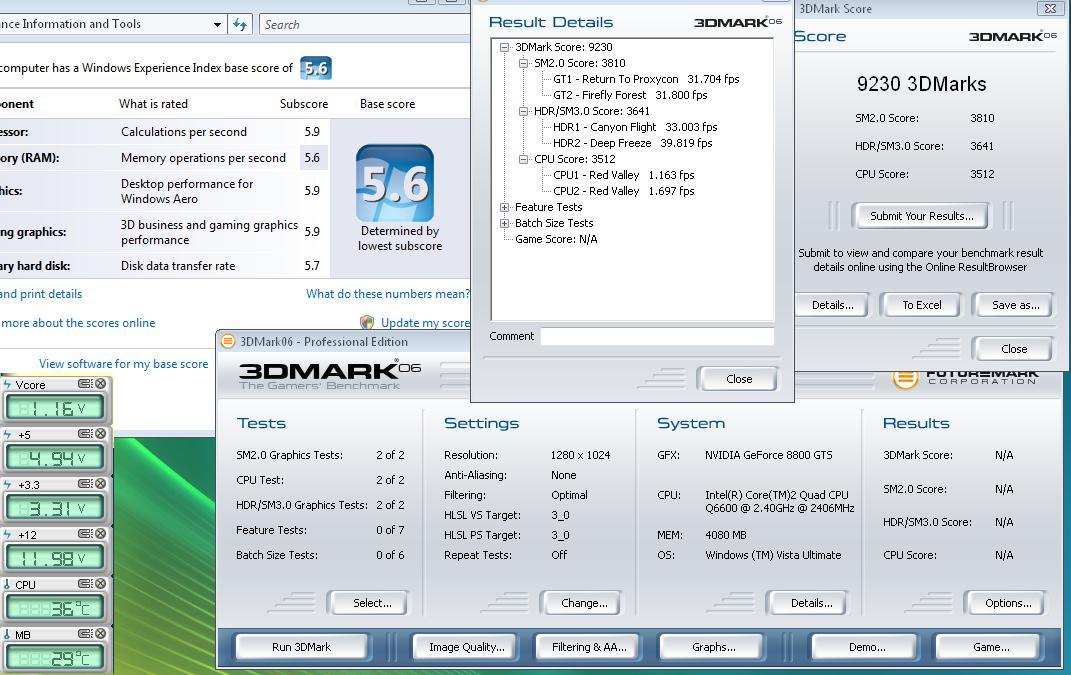Open the address bar dropdown arrow
The height and width of the screenshot is (675, 1071).
[217, 25]
